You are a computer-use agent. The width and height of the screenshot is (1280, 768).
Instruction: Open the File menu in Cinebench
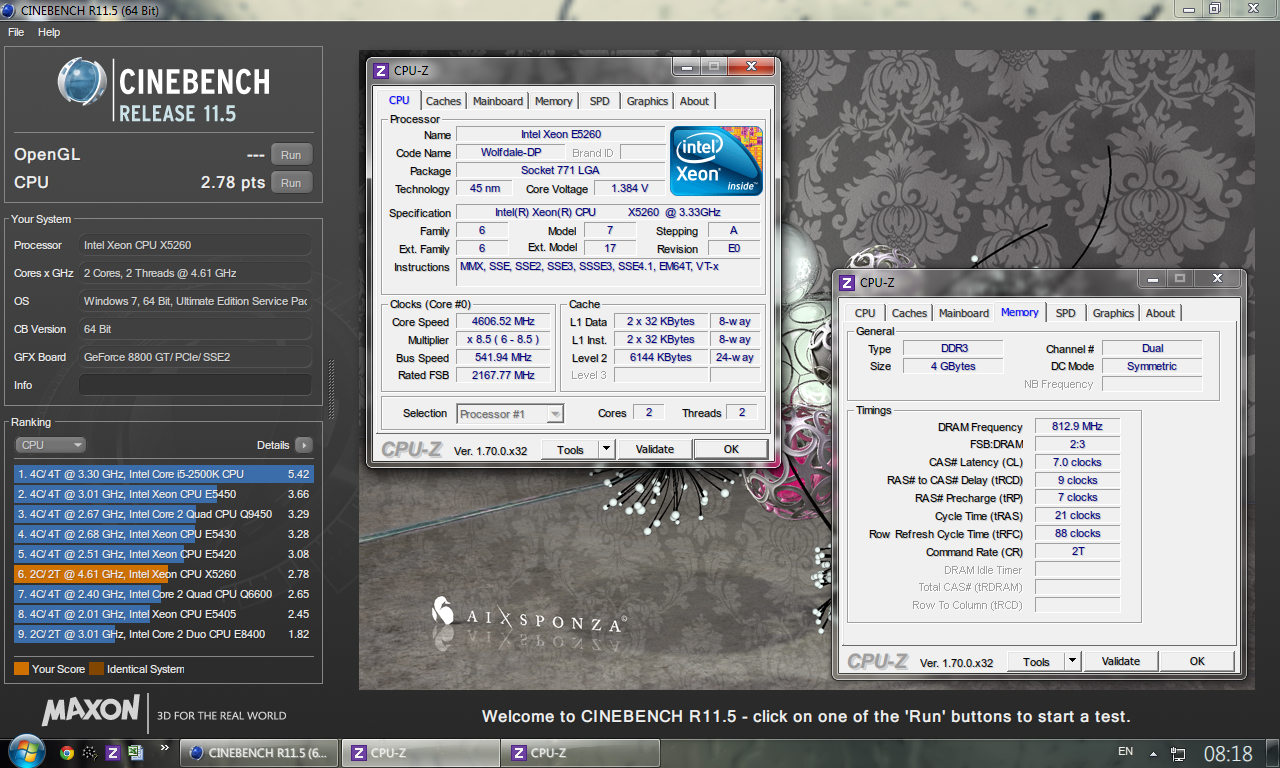tap(16, 32)
